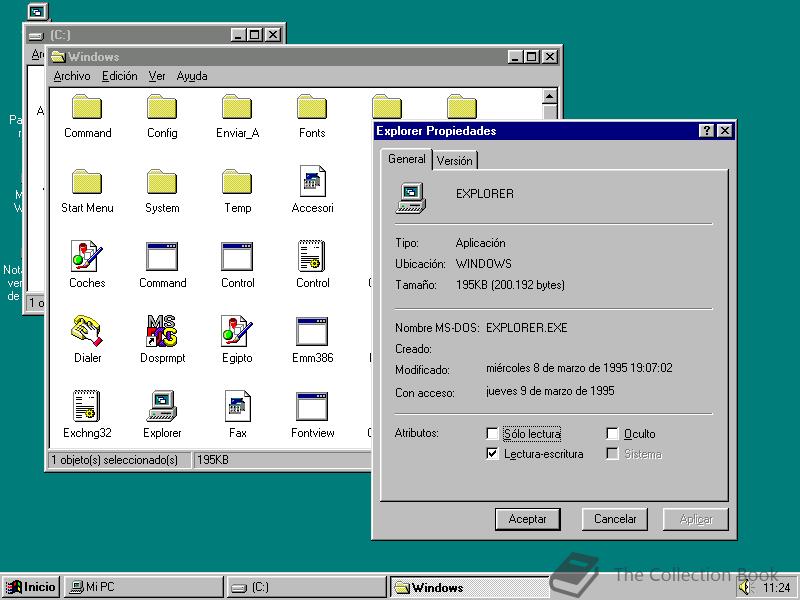The image size is (800, 600).
Task: Click the help question mark button
Action: pos(707,131)
